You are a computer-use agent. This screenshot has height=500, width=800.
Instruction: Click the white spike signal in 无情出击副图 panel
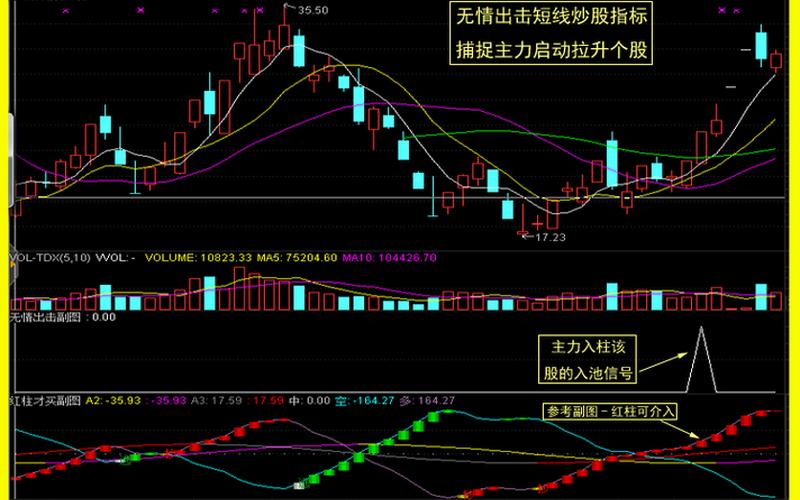pos(702,360)
